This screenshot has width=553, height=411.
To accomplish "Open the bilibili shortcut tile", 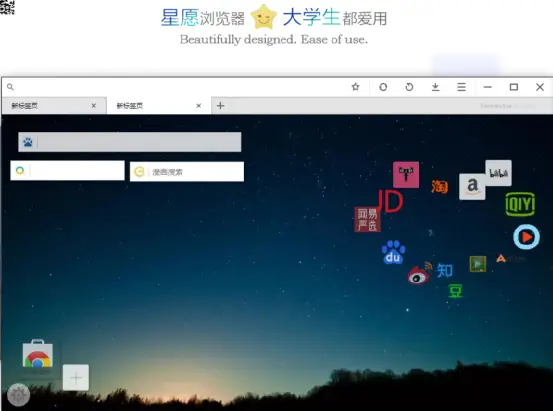I will pyautogui.click(x=498, y=173).
